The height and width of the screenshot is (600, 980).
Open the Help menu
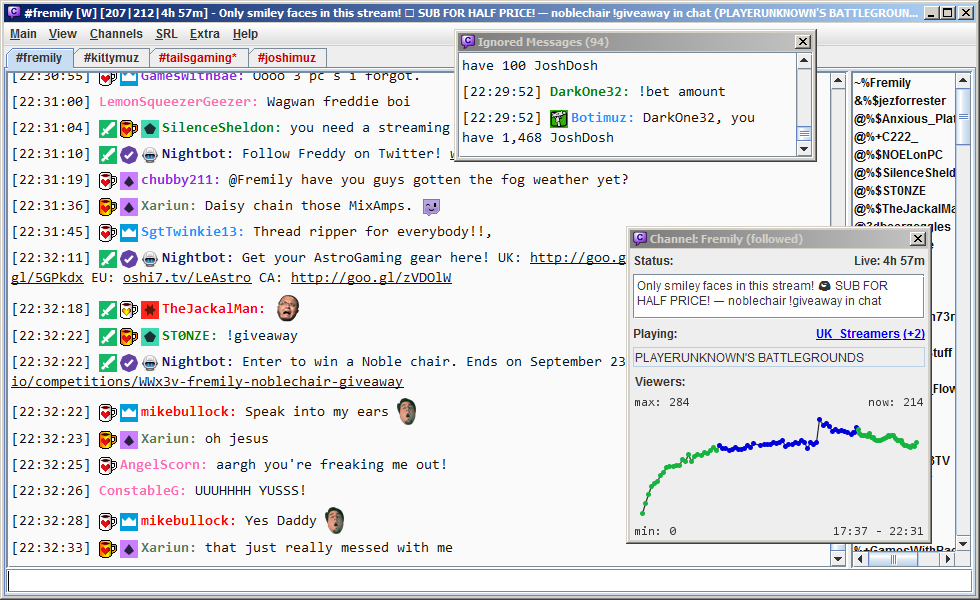(245, 34)
